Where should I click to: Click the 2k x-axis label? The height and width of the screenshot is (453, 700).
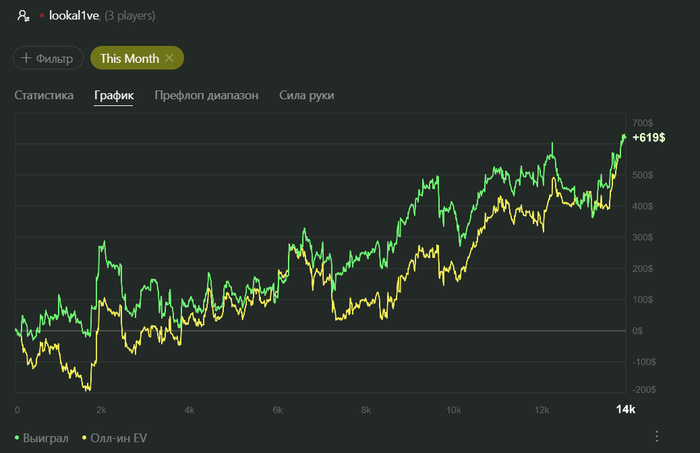[x=101, y=410]
